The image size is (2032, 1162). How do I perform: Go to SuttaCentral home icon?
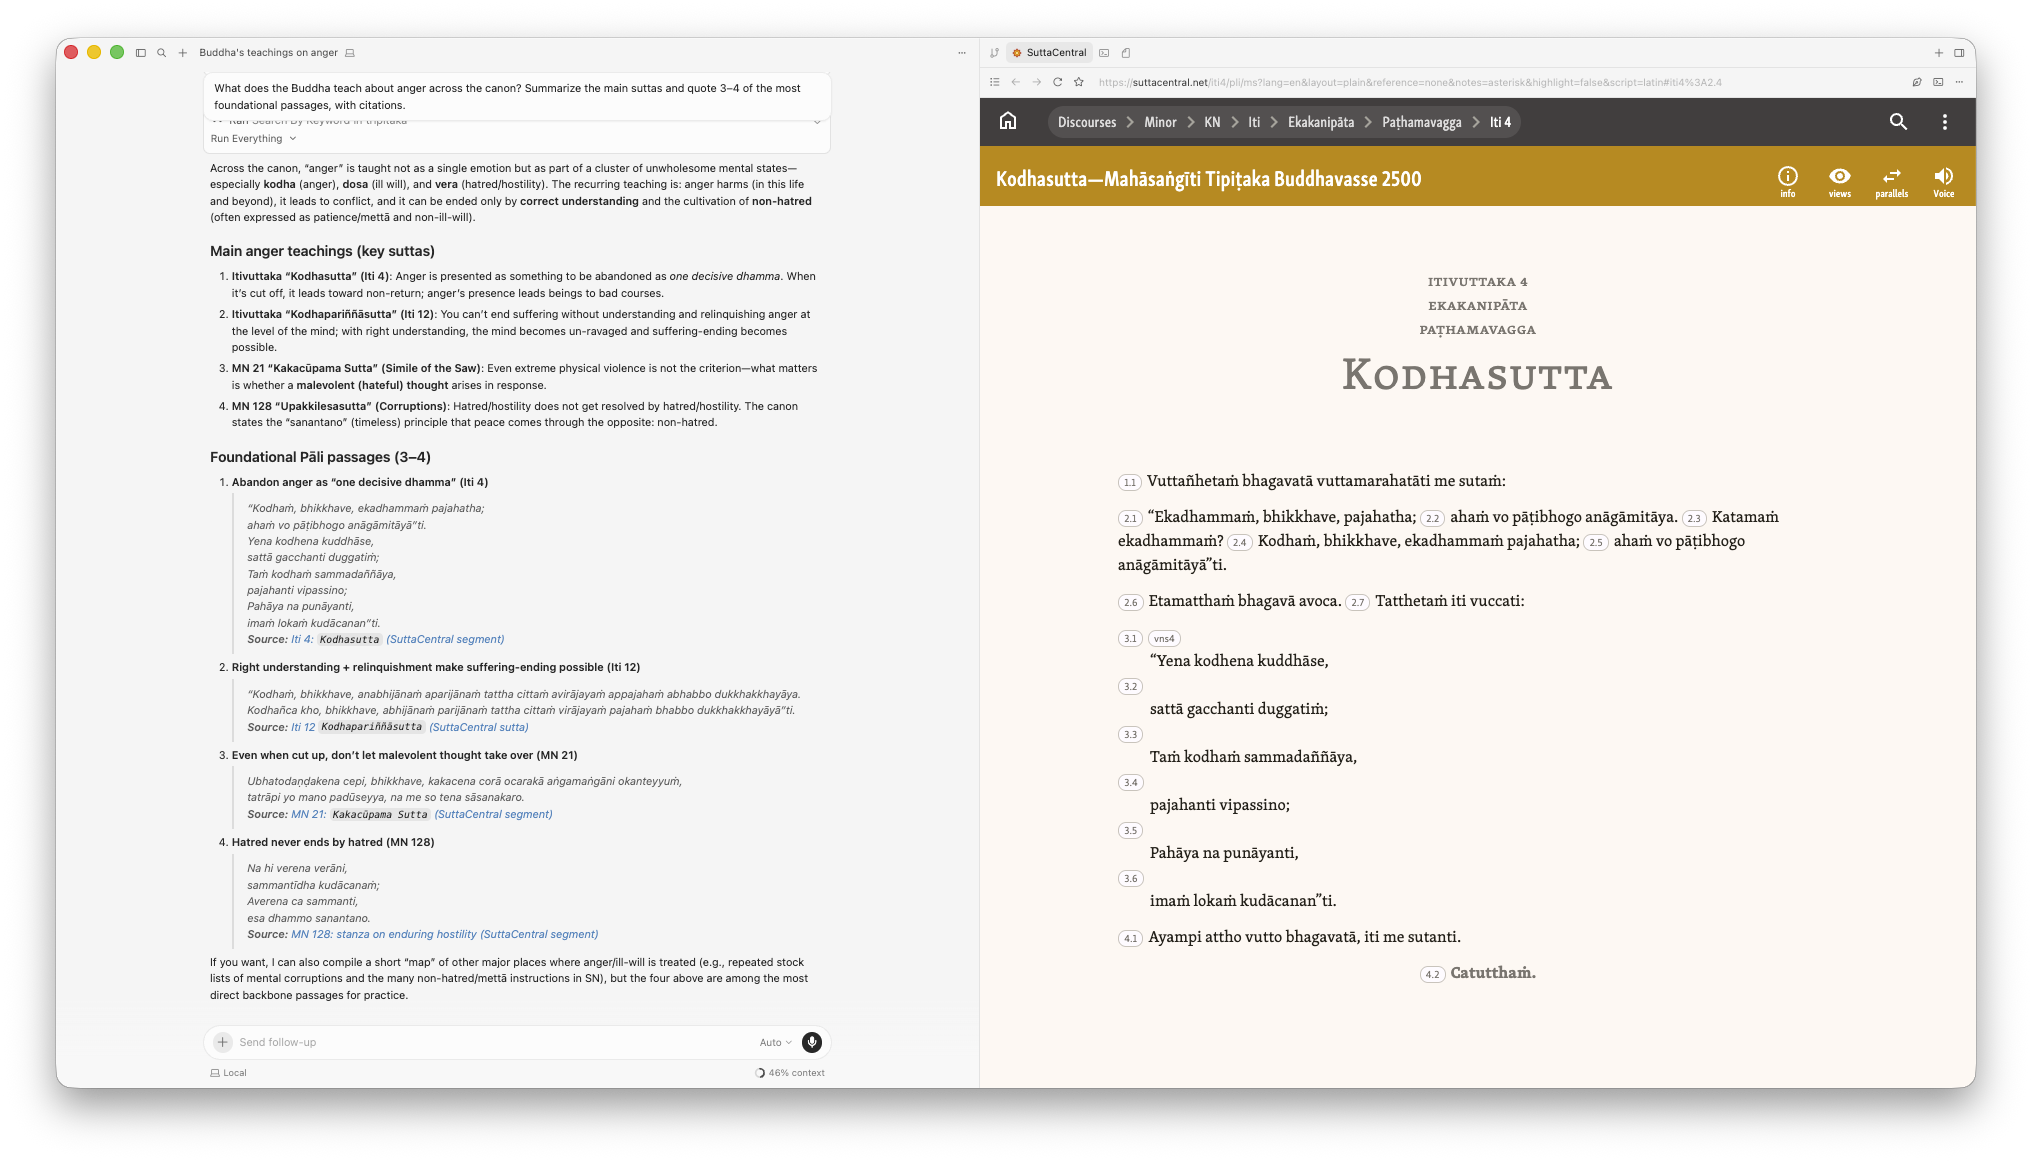(x=1008, y=121)
